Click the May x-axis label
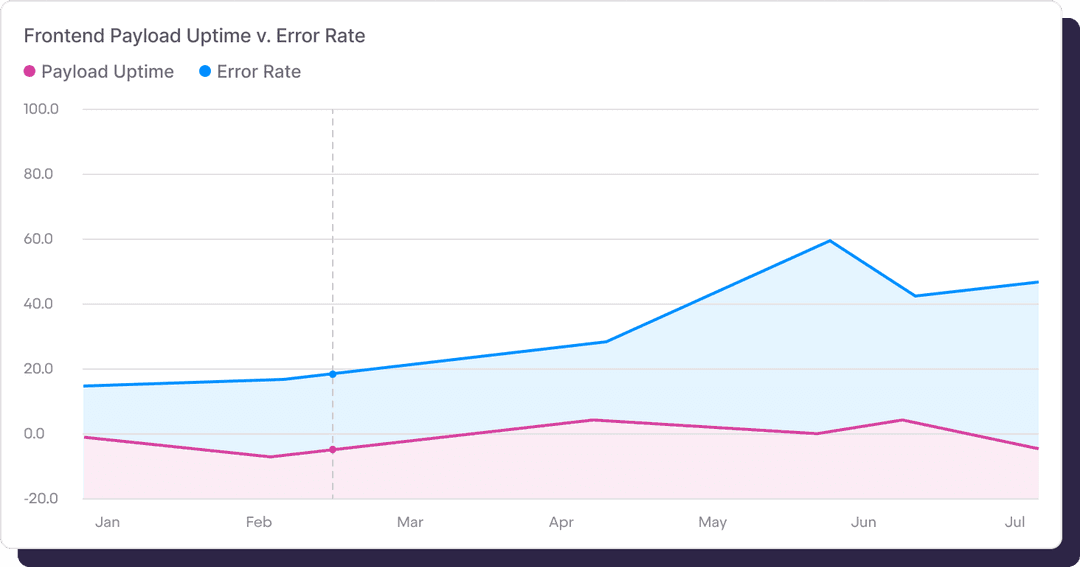 pos(713,522)
